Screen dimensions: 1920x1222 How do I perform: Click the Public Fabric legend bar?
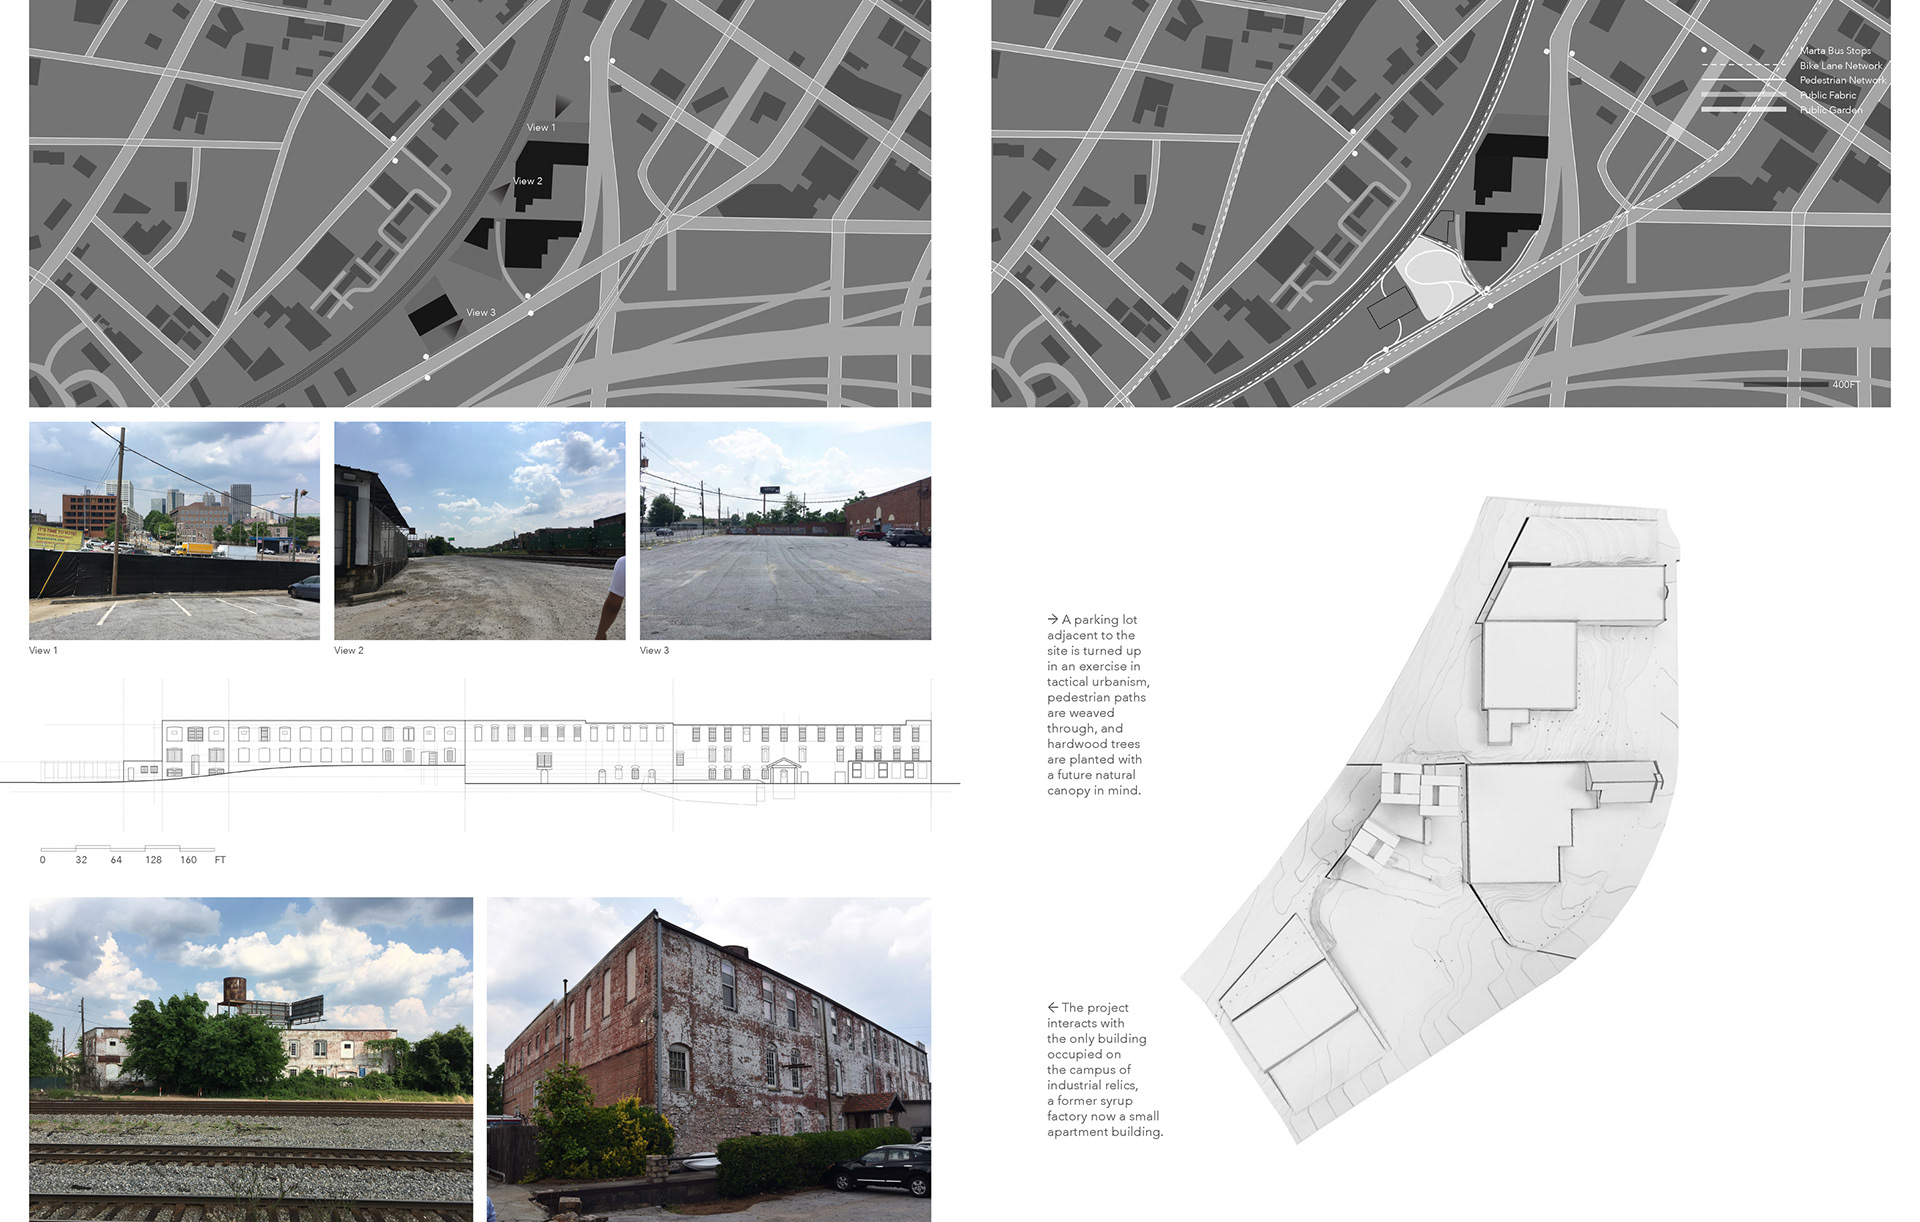[1743, 95]
